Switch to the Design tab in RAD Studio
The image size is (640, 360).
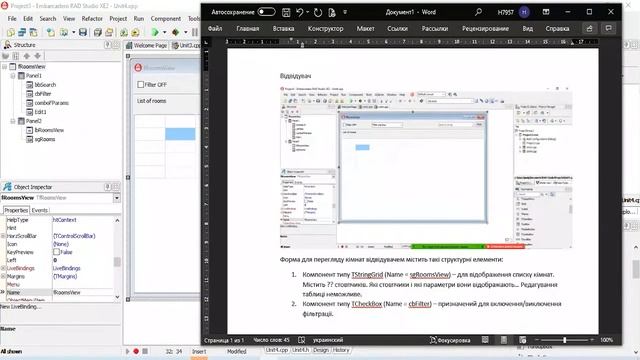point(321,350)
